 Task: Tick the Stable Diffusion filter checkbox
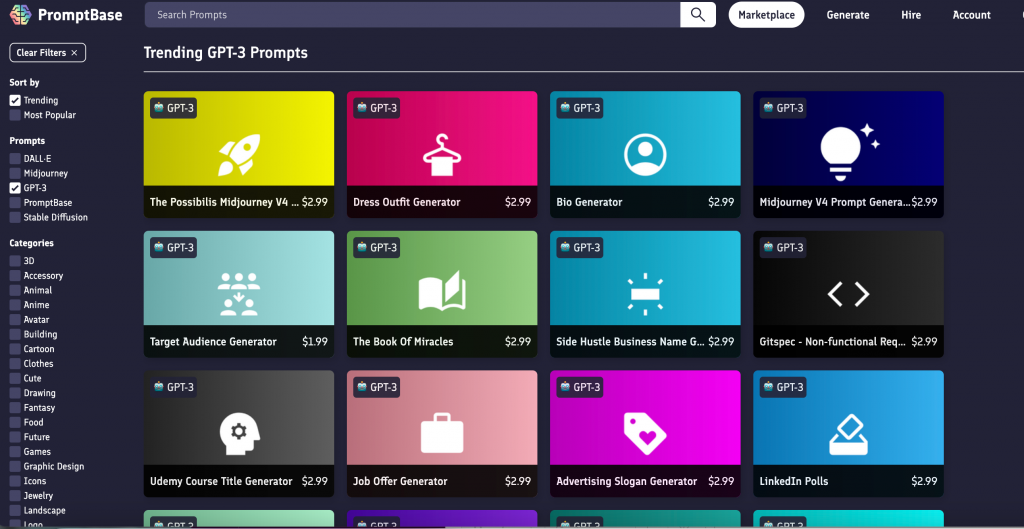15,217
